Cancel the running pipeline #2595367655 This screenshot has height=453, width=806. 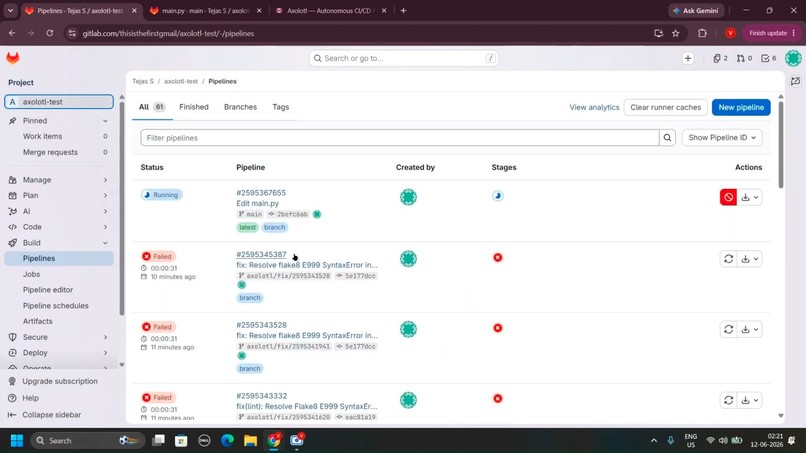pos(728,197)
